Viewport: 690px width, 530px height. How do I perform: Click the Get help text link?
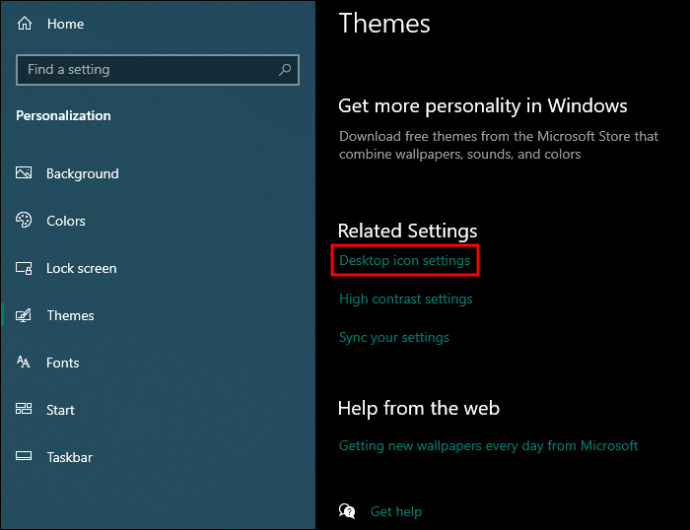point(396,512)
